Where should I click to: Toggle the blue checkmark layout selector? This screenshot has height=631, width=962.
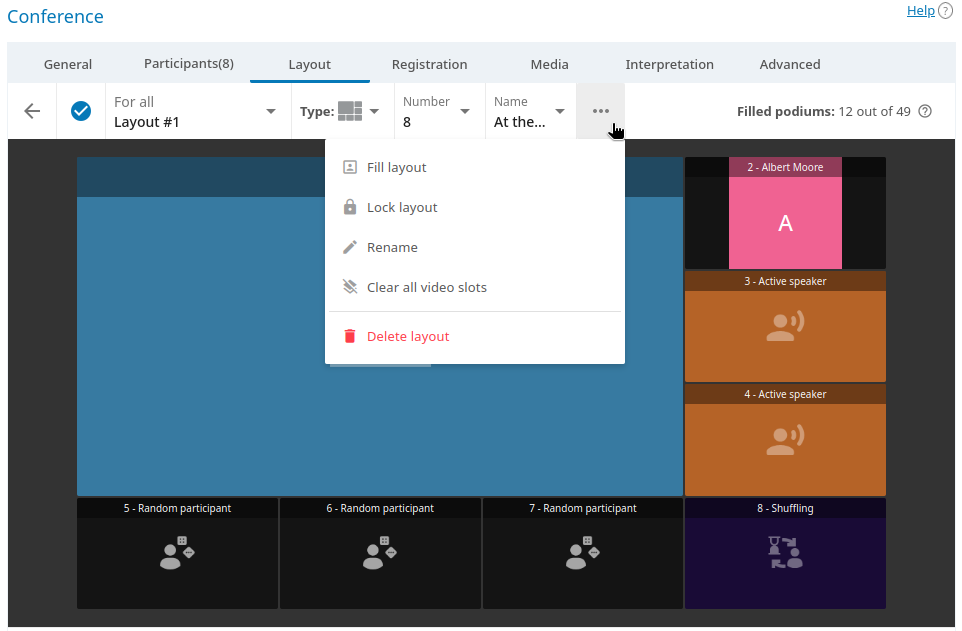pyautogui.click(x=81, y=111)
